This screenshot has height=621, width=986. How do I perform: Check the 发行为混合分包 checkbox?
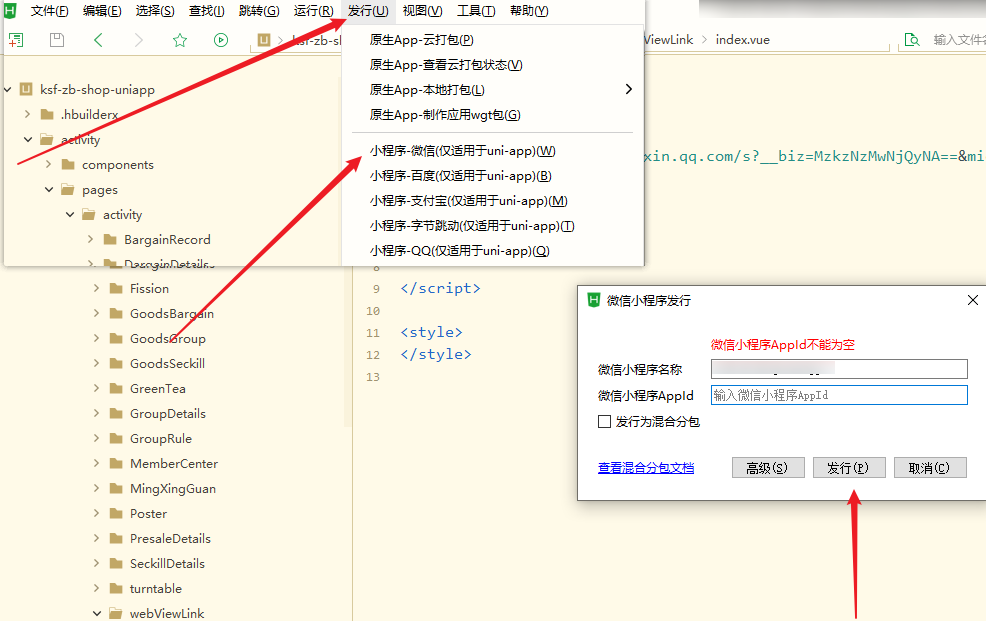tap(604, 422)
